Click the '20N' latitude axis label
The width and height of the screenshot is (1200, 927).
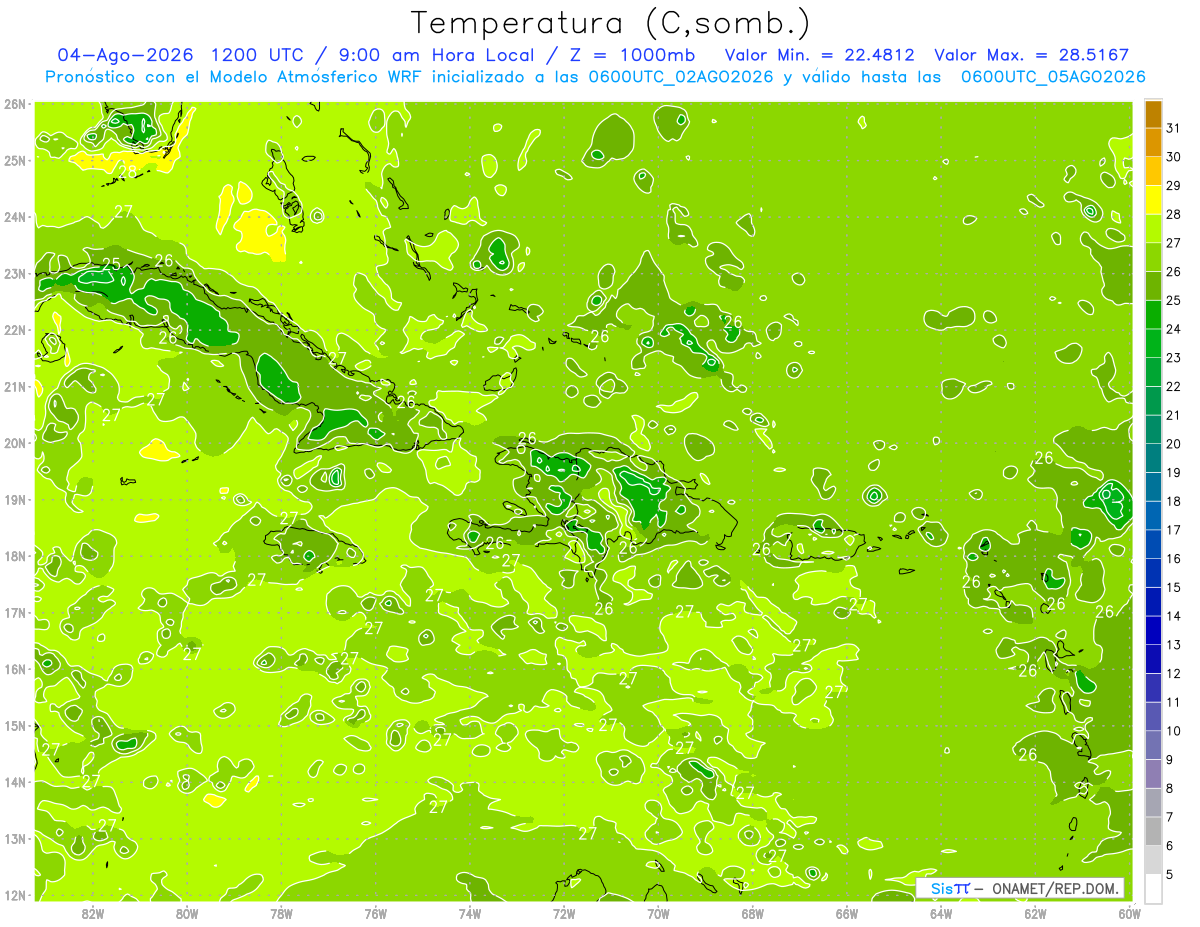tap(14, 443)
